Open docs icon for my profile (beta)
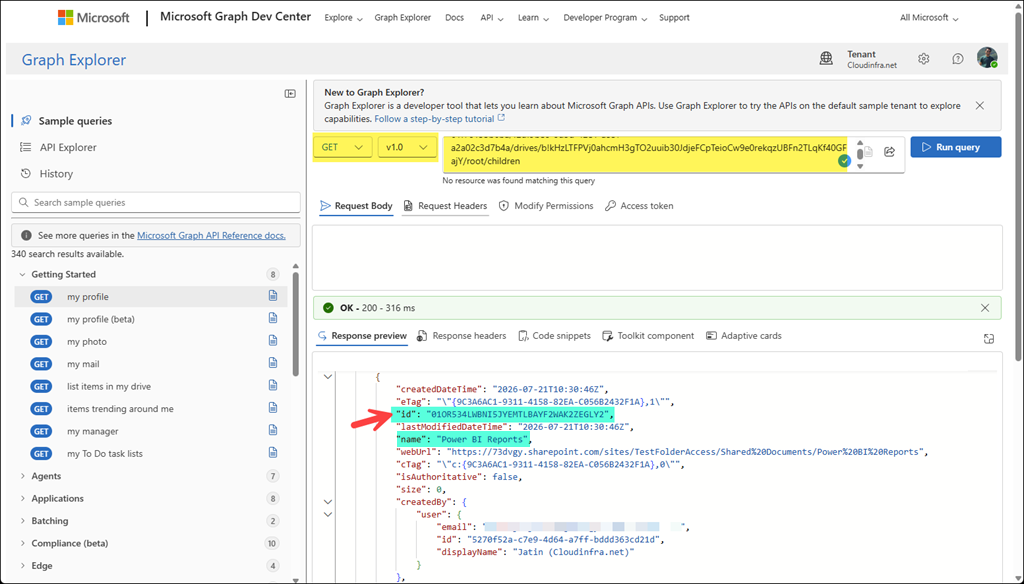Viewport: 1024px width, 584px height. [273, 318]
